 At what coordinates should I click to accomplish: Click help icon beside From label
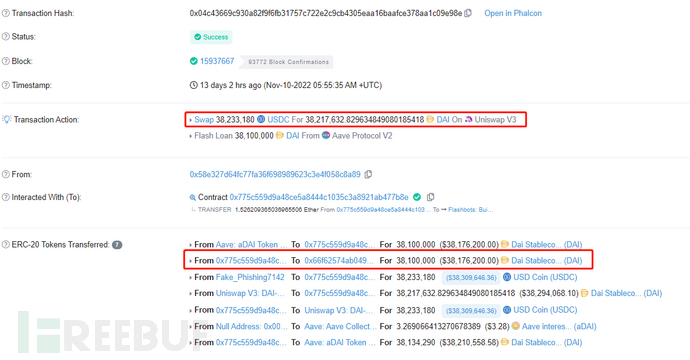click(6, 174)
